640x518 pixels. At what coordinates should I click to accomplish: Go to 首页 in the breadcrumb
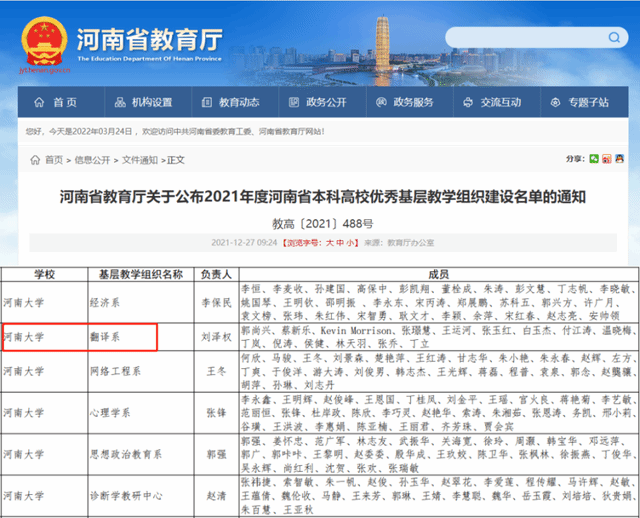(x=54, y=160)
